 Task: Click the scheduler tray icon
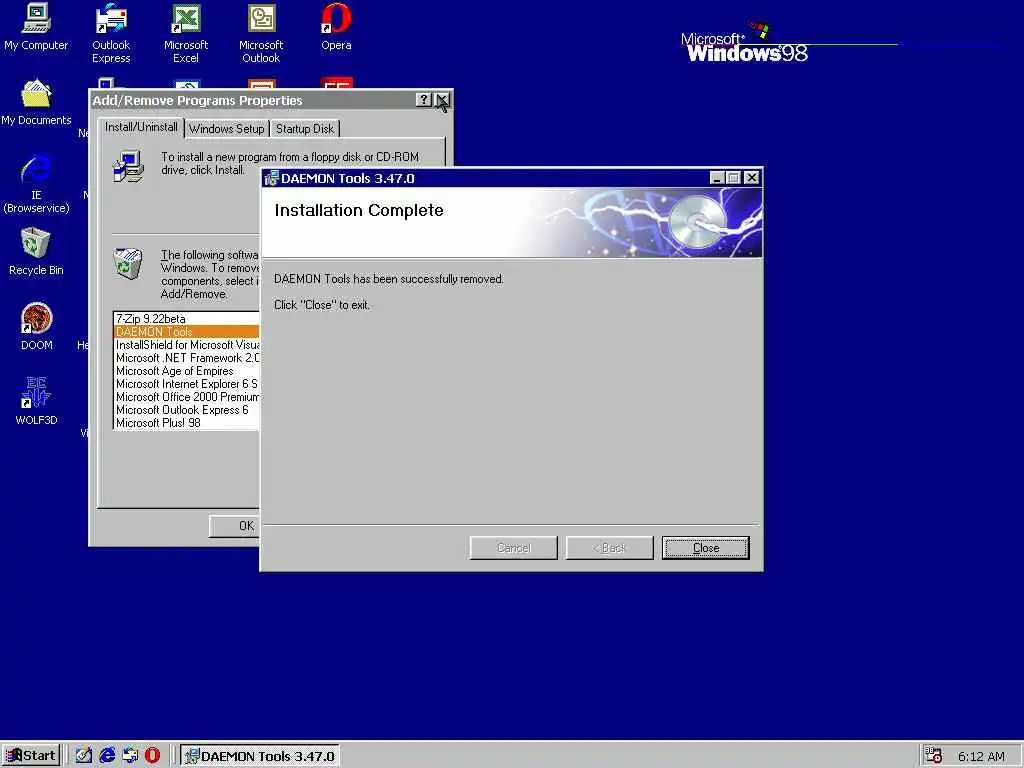pos(933,756)
